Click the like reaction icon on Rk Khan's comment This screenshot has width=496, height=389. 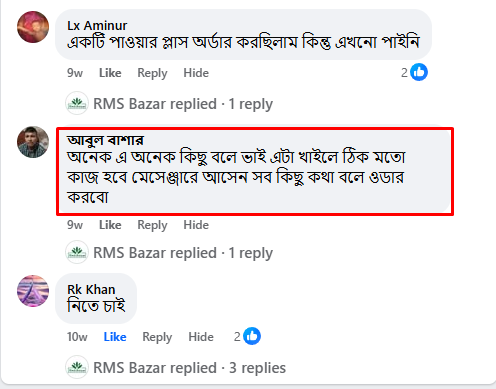tap(252, 336)
